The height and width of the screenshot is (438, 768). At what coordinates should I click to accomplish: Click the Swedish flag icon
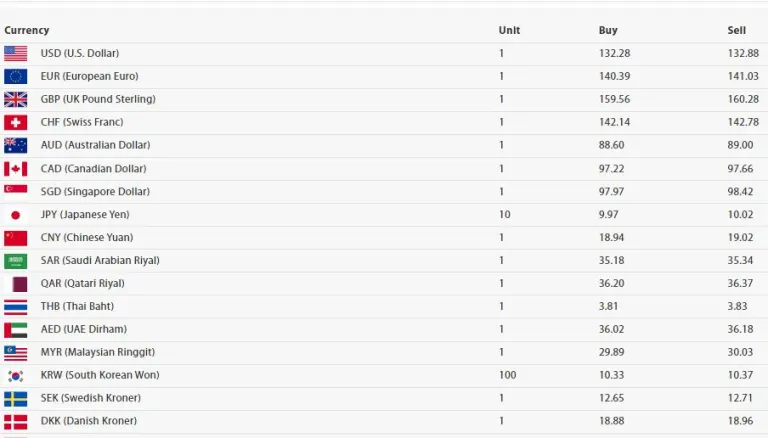click(16, 398)
